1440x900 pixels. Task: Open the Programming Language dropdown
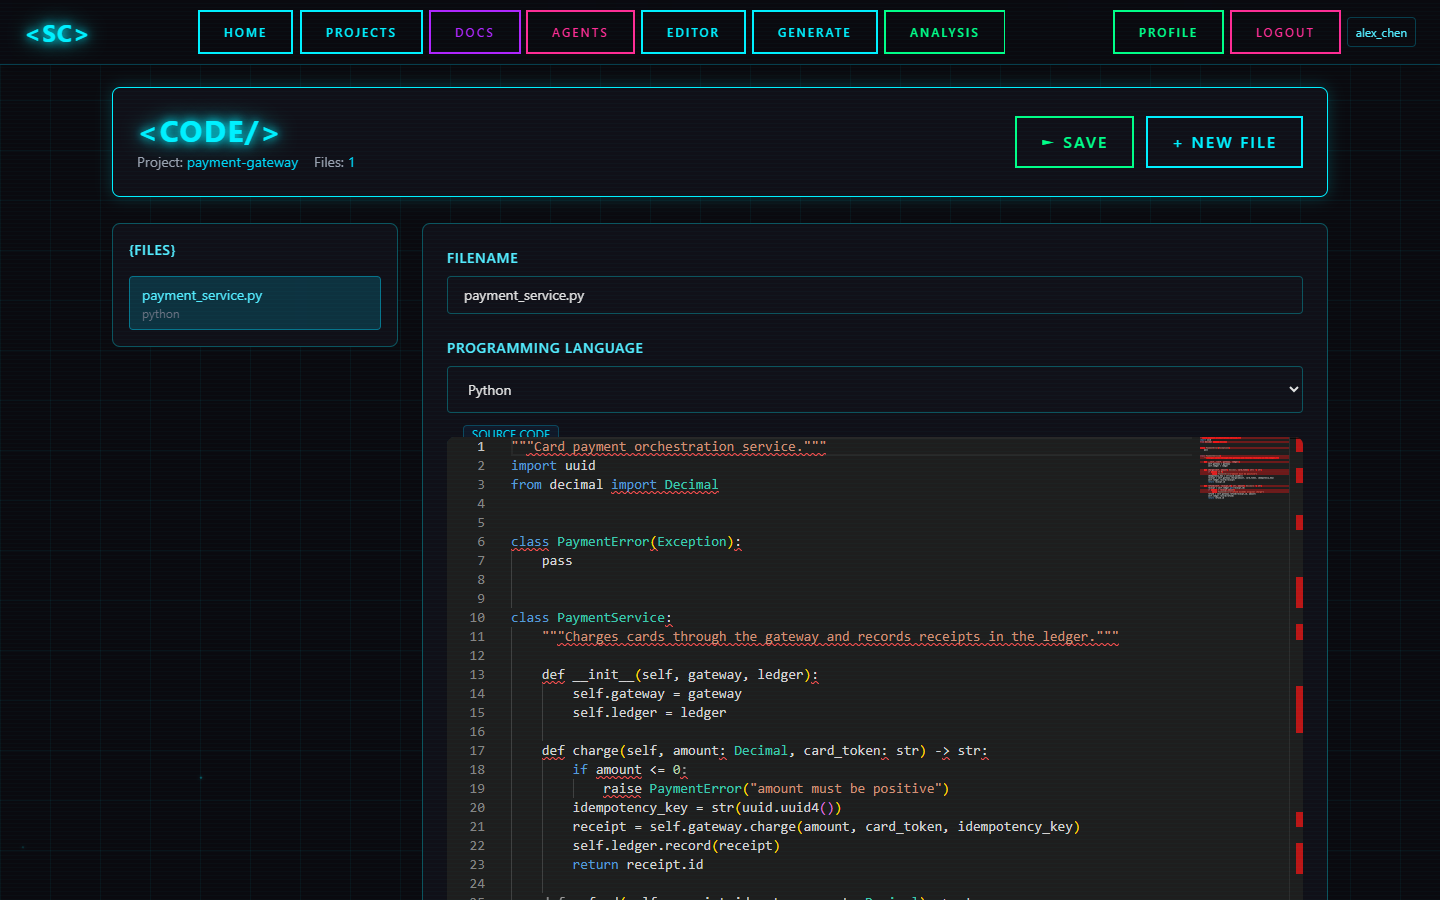pos(875,390)
